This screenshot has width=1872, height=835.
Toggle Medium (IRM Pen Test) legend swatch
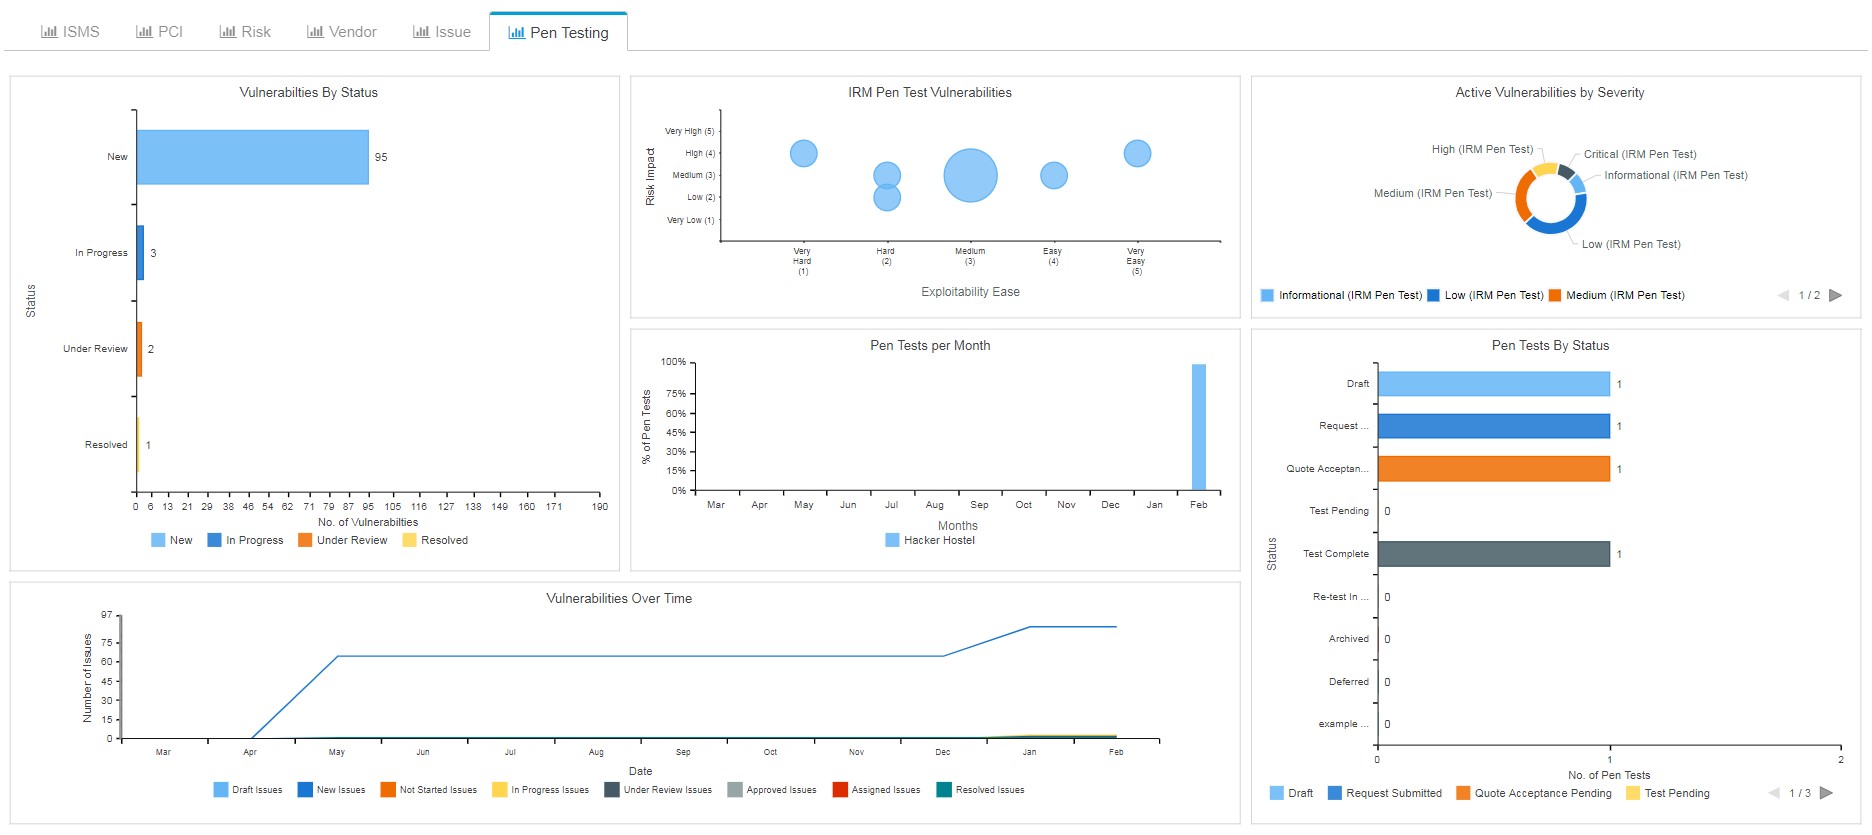click(1555, 295)
